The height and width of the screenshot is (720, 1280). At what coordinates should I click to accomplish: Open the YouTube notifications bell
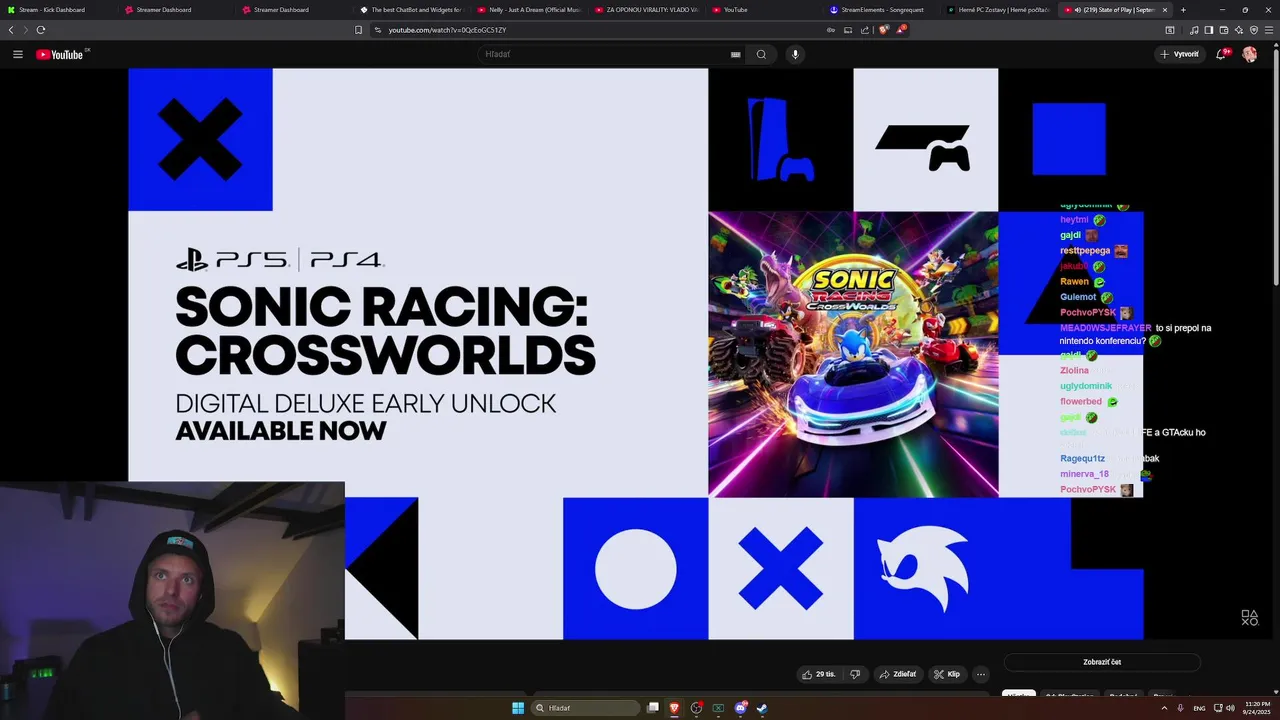1221,54
